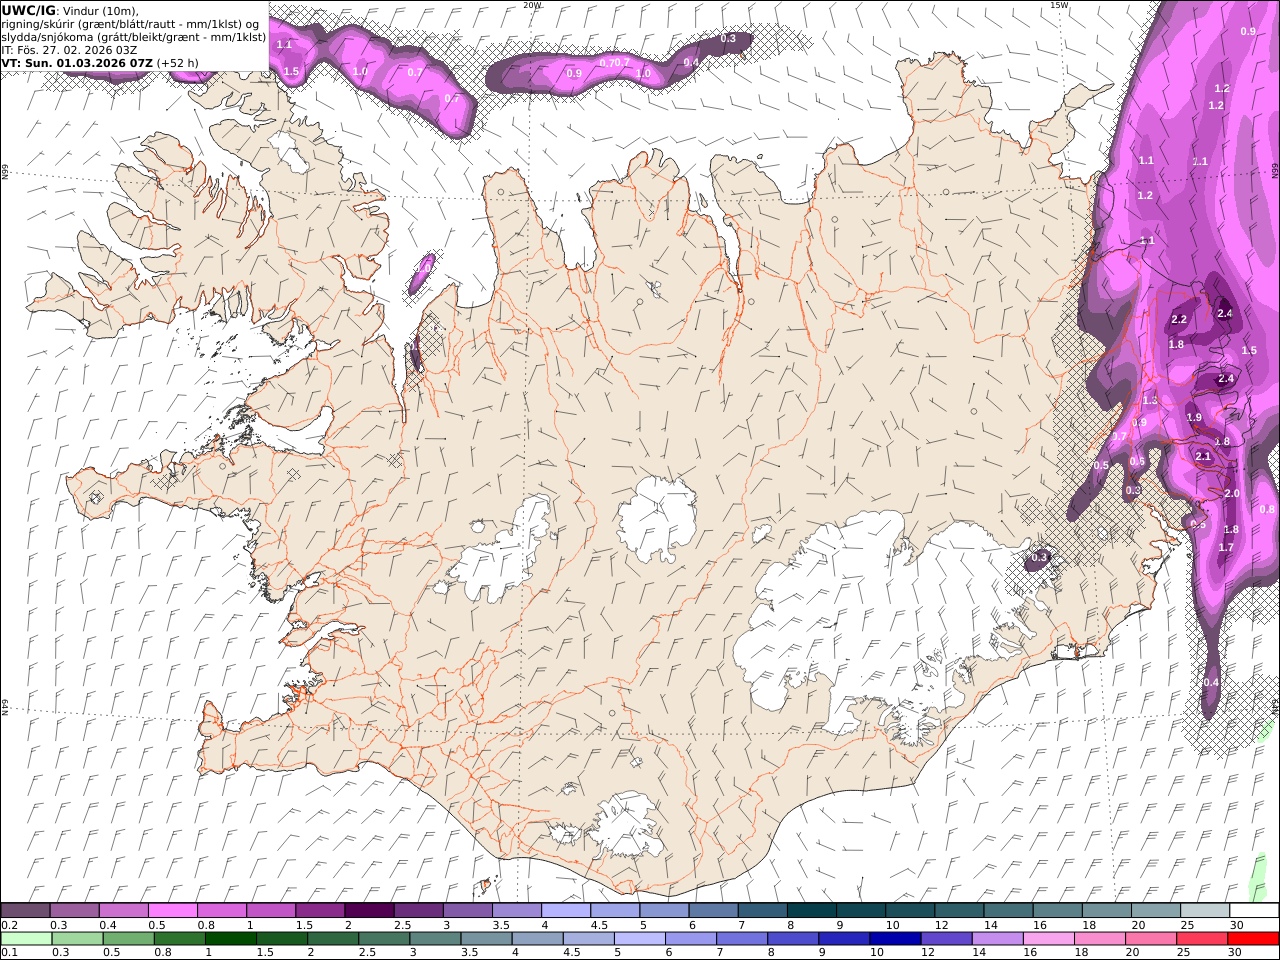Select the darkest purple swatch between 1.5 and 2
Image resolution: width=1280 pixels, height=960 pixels.
[x=369, y=911]
